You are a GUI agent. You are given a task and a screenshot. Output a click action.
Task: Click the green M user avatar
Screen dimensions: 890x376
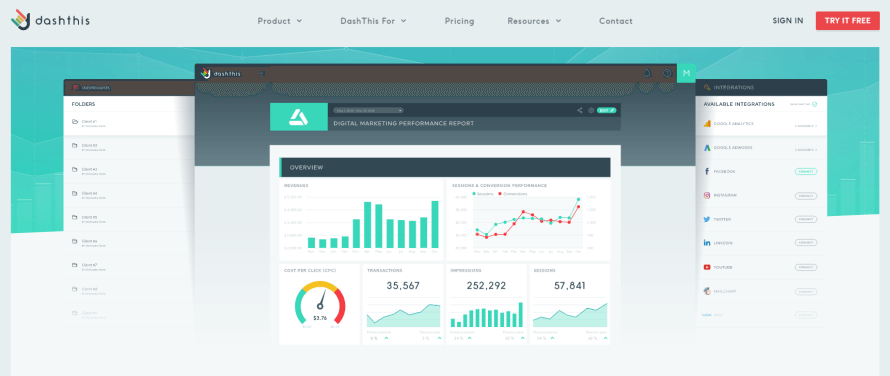tap(686, 73)
